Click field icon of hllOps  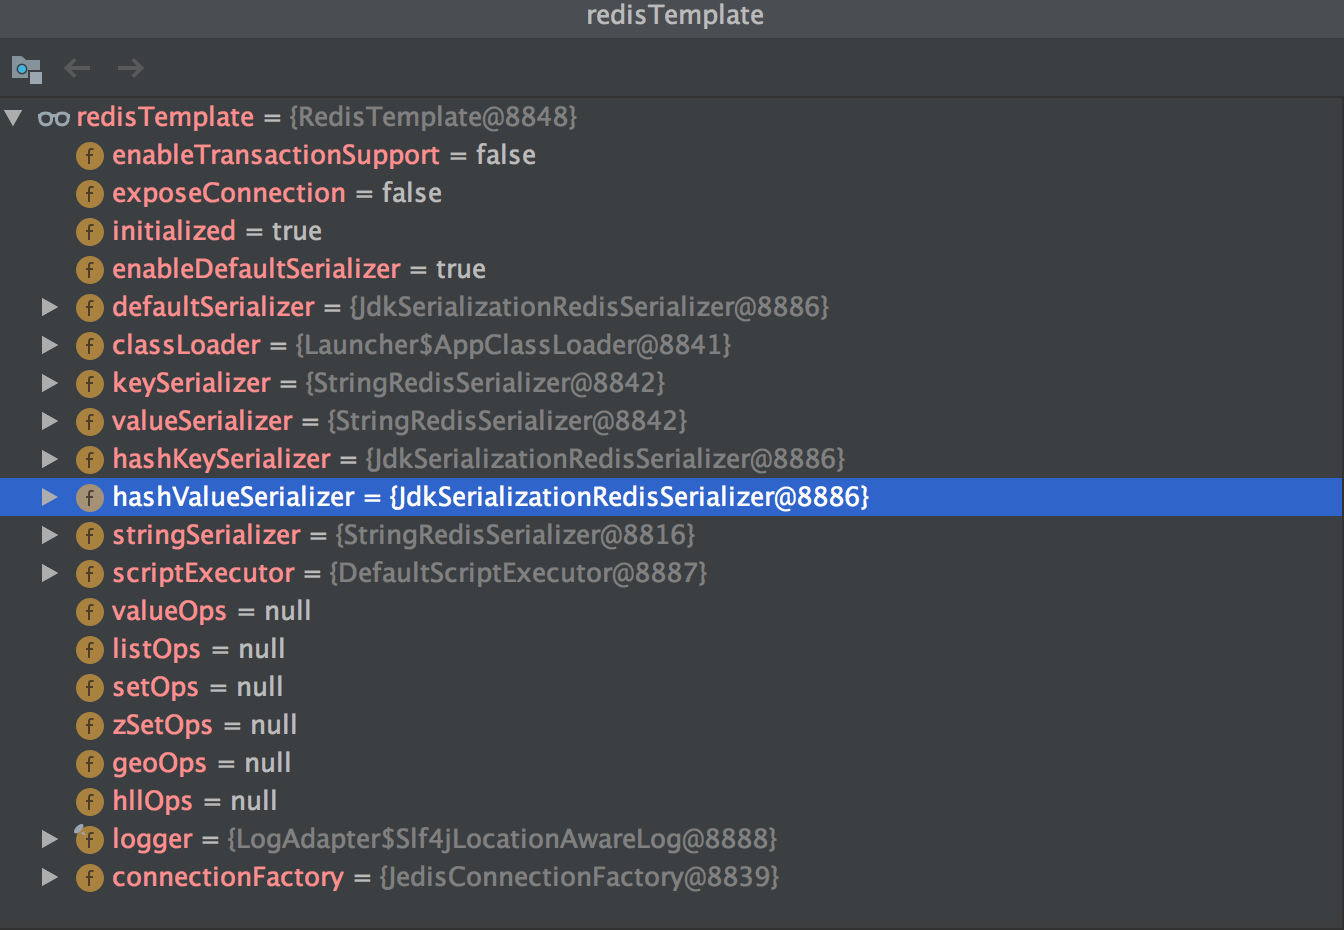pyautogui.click(x=90, y=802)
